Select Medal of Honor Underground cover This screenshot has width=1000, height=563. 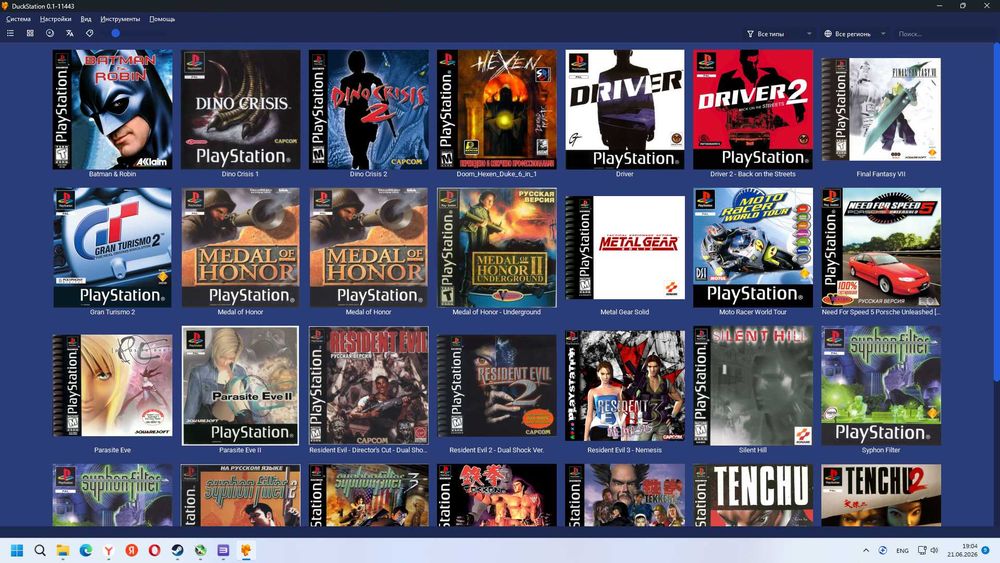[497, 247]
